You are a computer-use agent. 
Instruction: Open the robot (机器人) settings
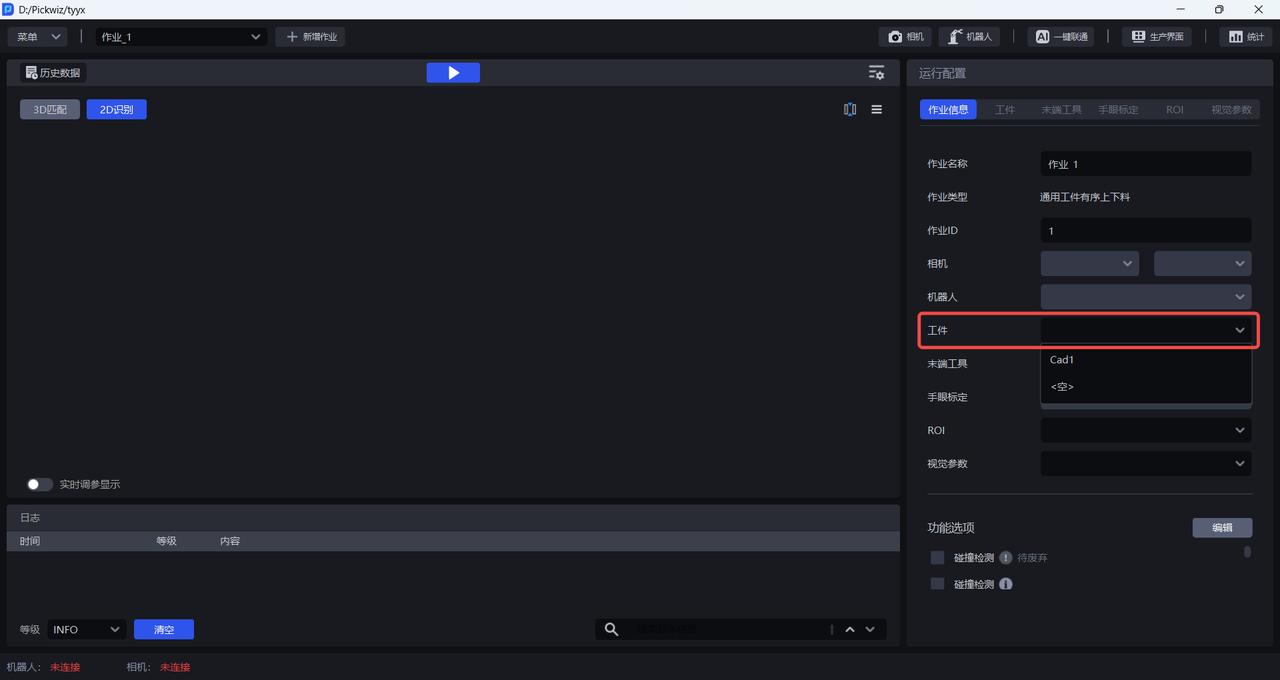pos(969,37)
